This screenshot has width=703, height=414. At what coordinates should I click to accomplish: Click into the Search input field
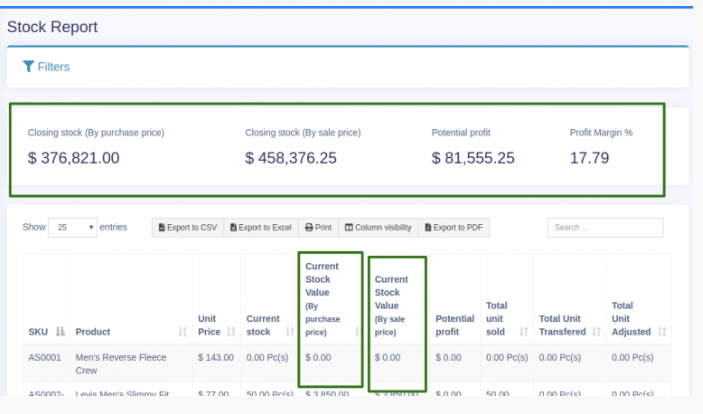pos(604,228)
